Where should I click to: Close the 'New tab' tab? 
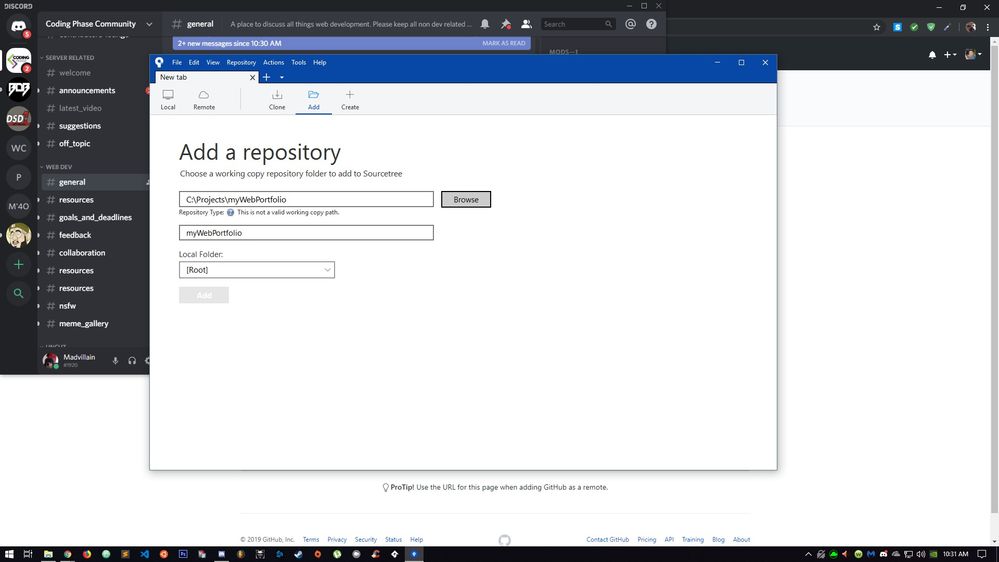point(252,77)
